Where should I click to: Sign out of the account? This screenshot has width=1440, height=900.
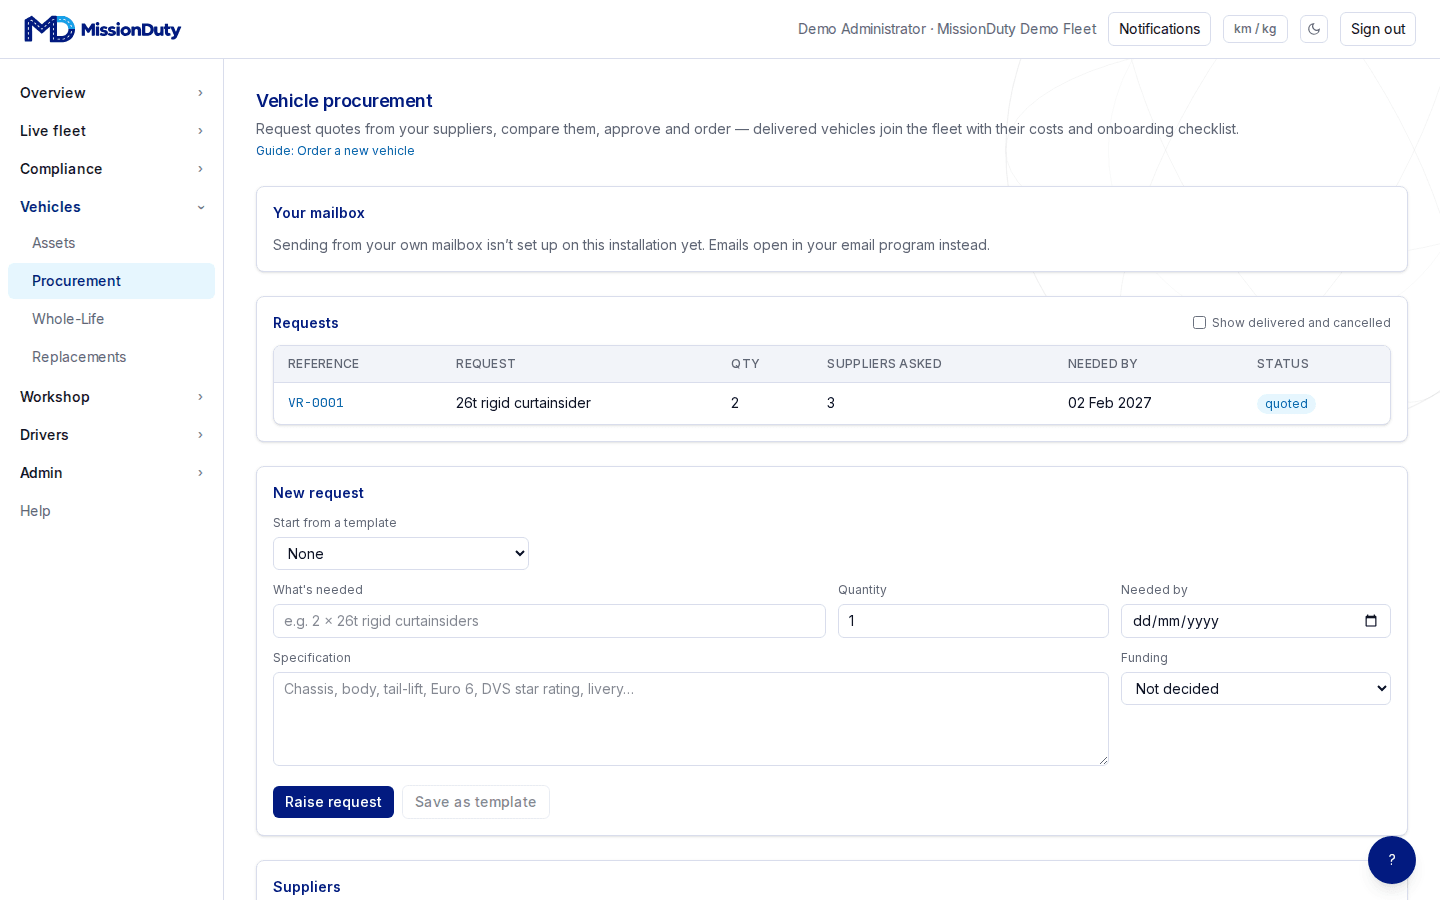[x=1378, y=29]
